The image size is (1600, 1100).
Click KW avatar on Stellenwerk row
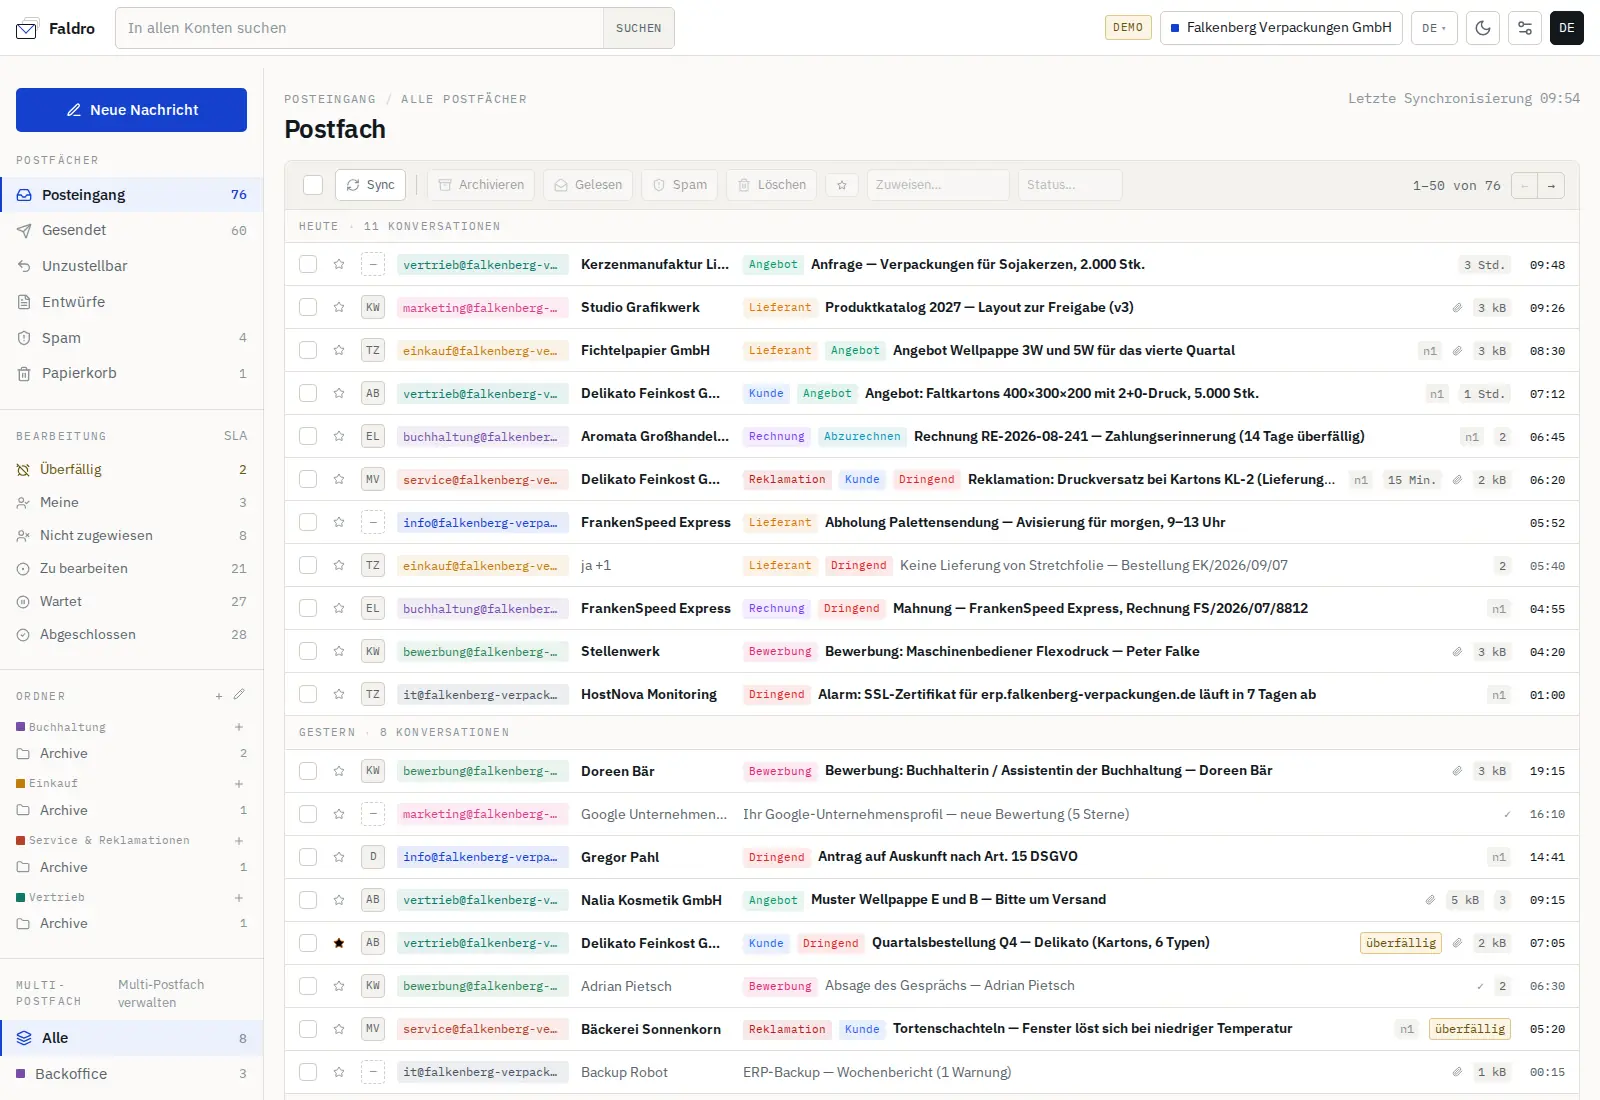(x=373, y=651)
